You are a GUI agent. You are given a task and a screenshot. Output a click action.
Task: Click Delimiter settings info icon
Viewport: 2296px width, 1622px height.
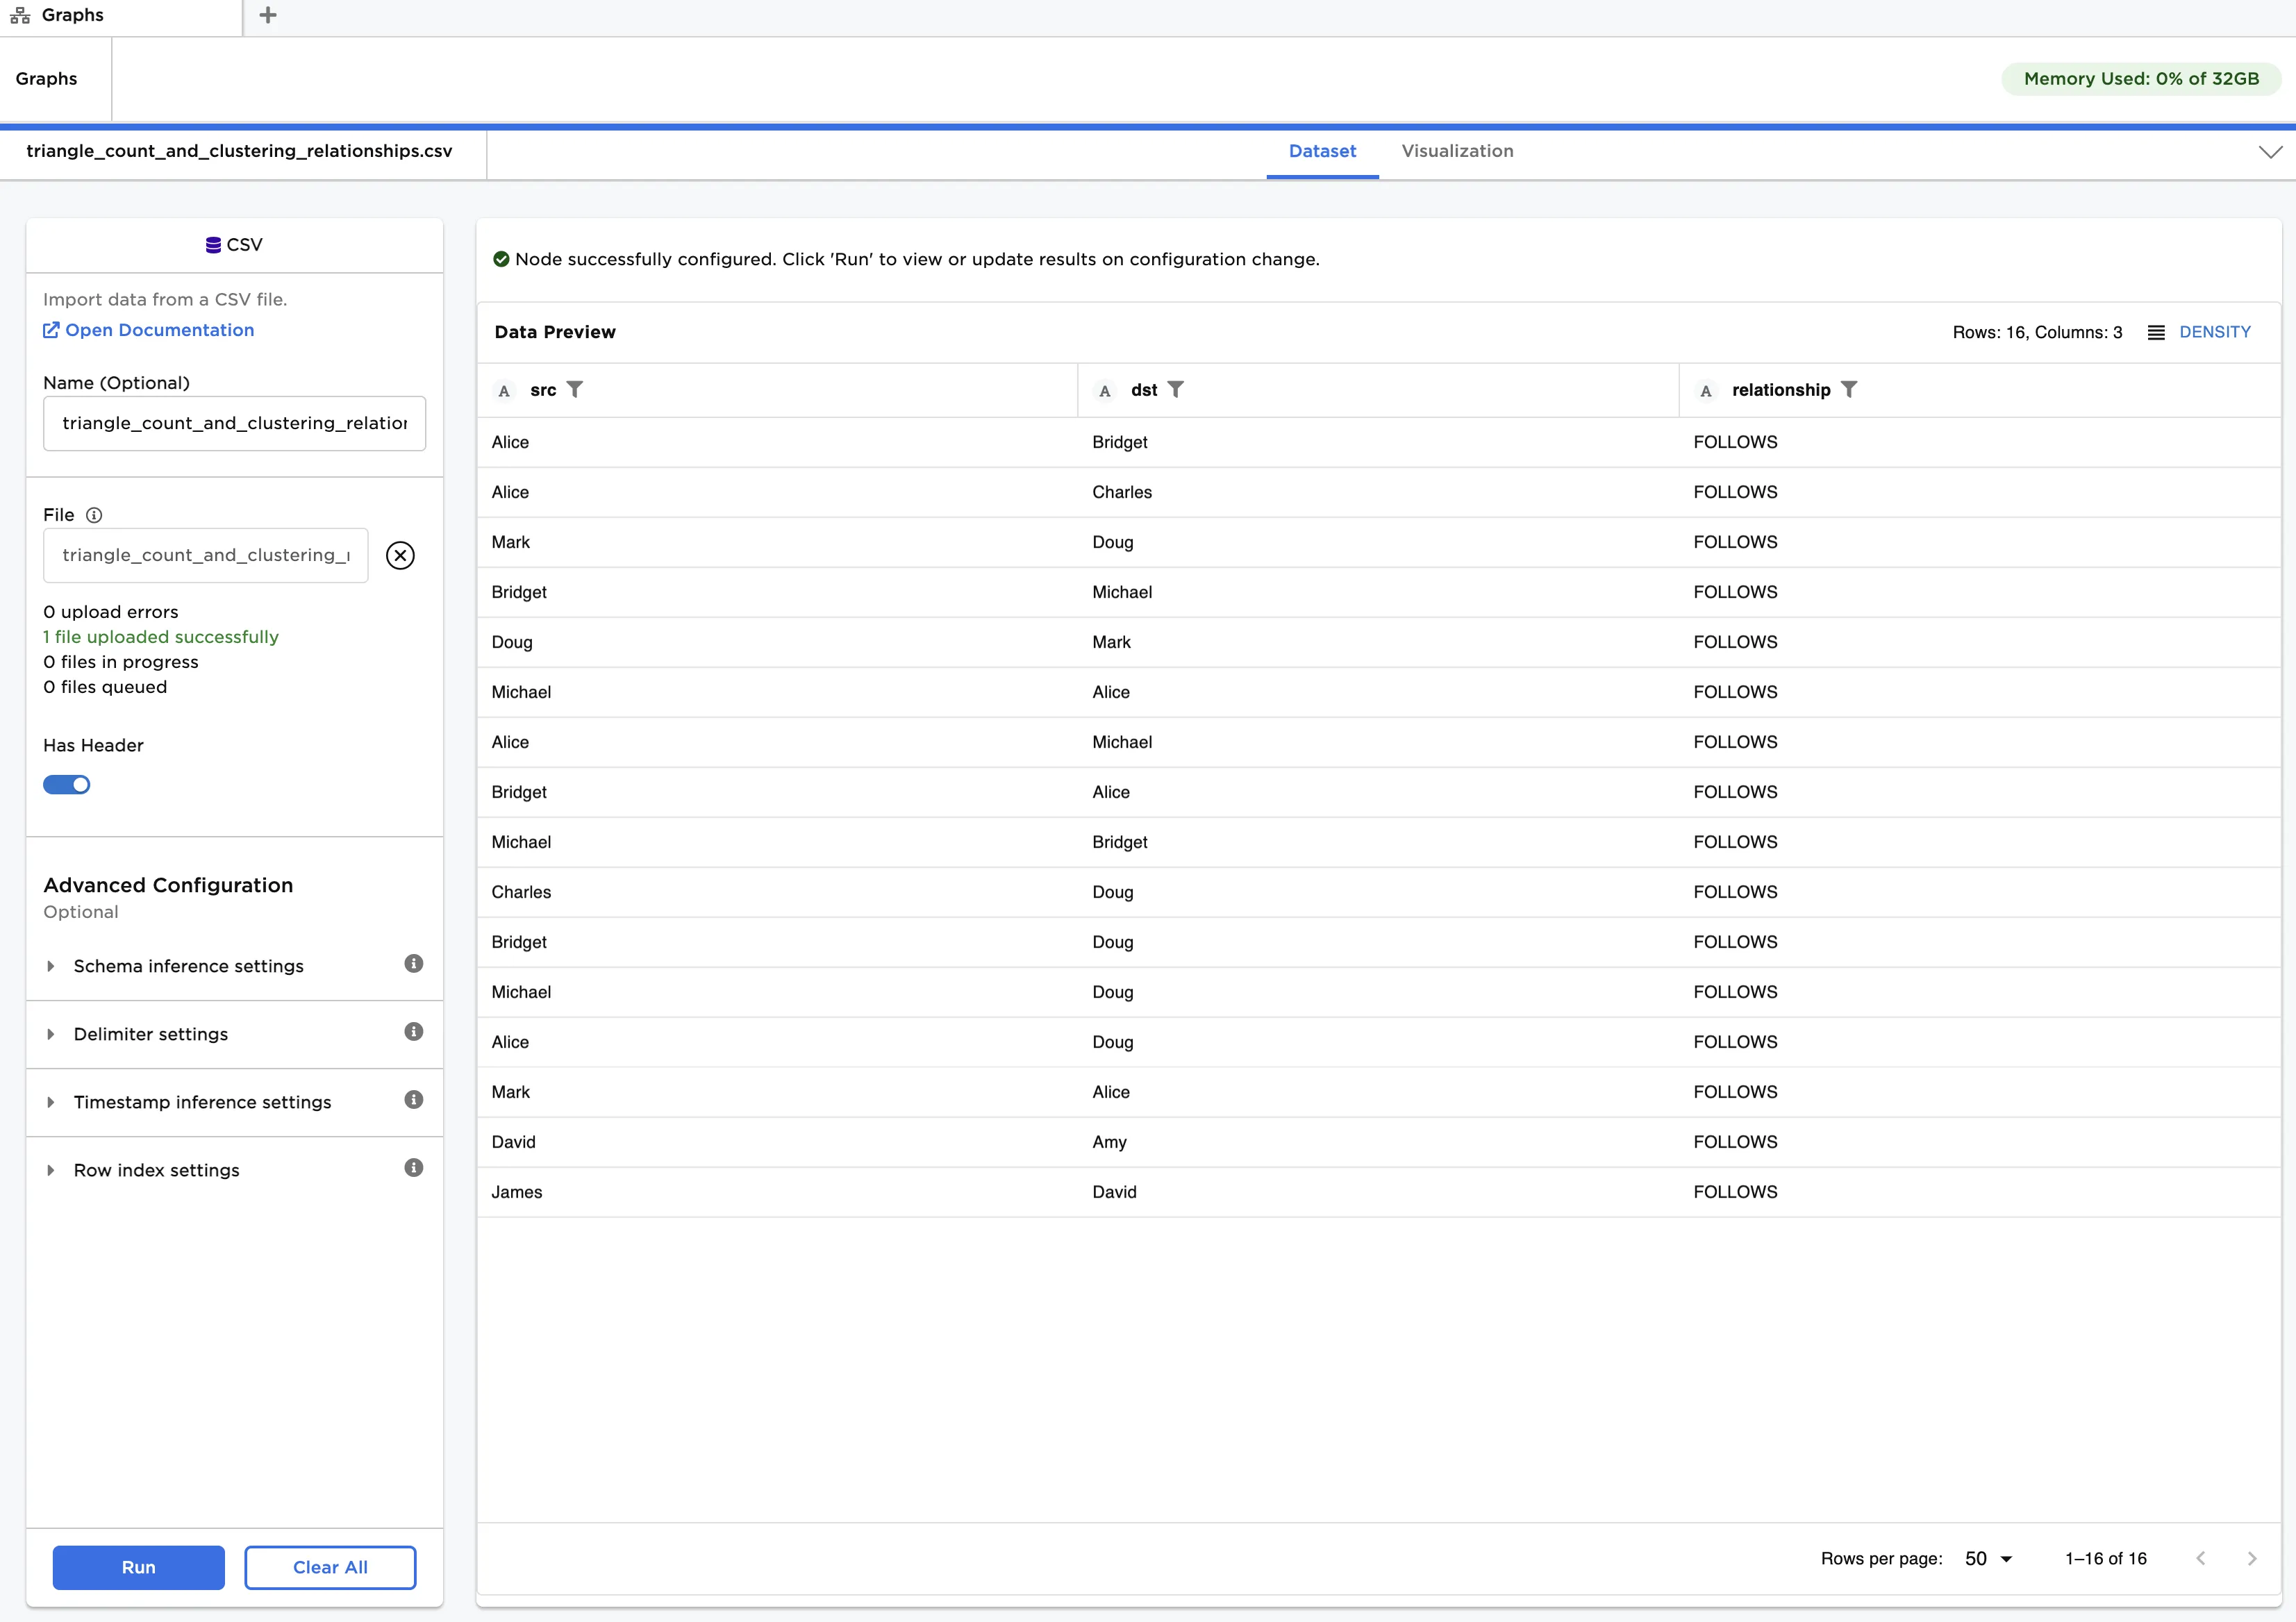click(414, 1032)
